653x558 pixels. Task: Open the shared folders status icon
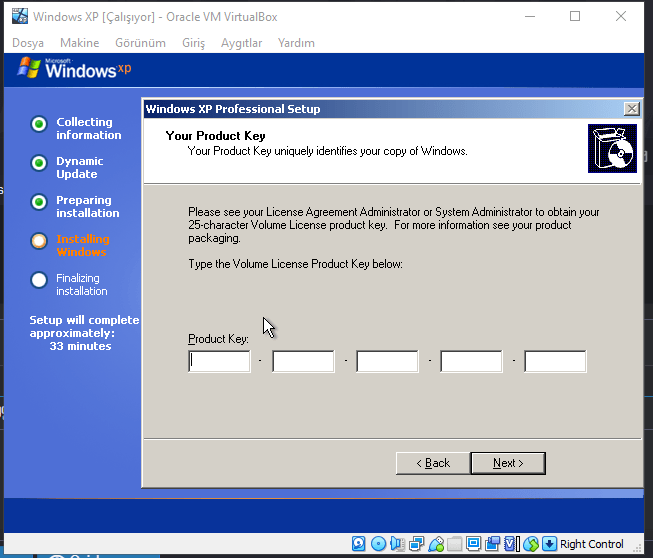pyautogui.click(x=454, y=544)
